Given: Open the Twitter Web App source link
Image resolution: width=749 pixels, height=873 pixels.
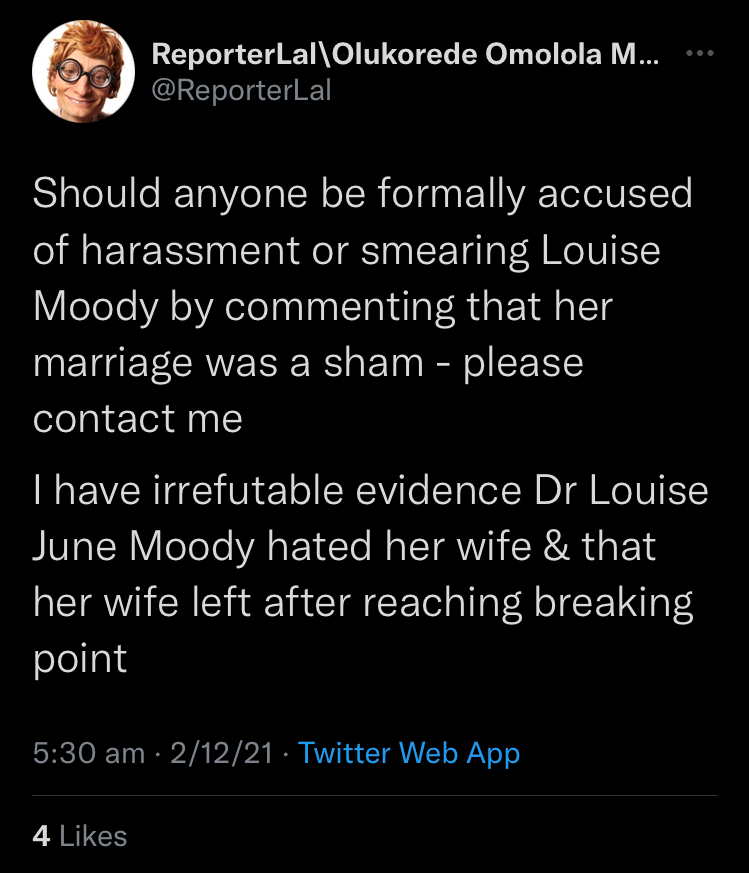Looking at the screenshot, I should [409, 753].
